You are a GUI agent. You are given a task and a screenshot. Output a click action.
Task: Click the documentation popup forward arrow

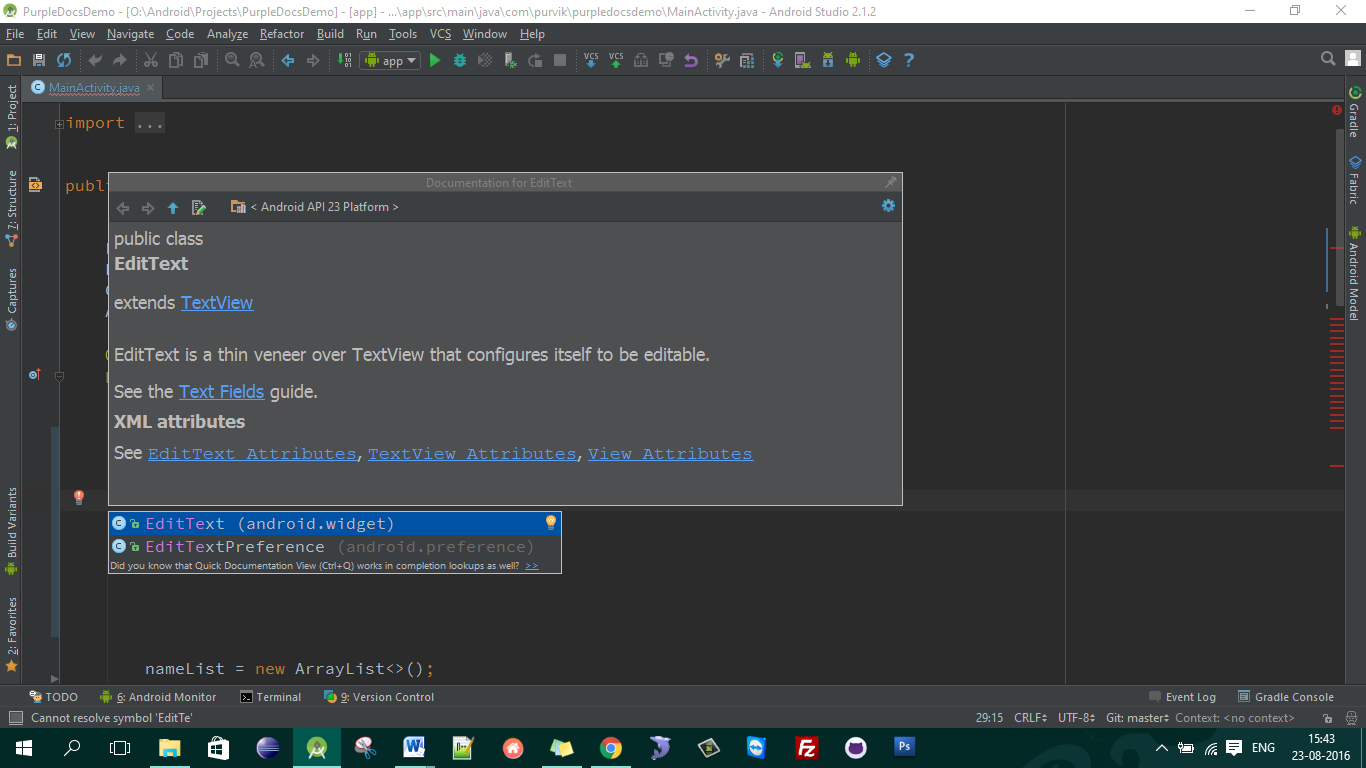click(148, 208)
